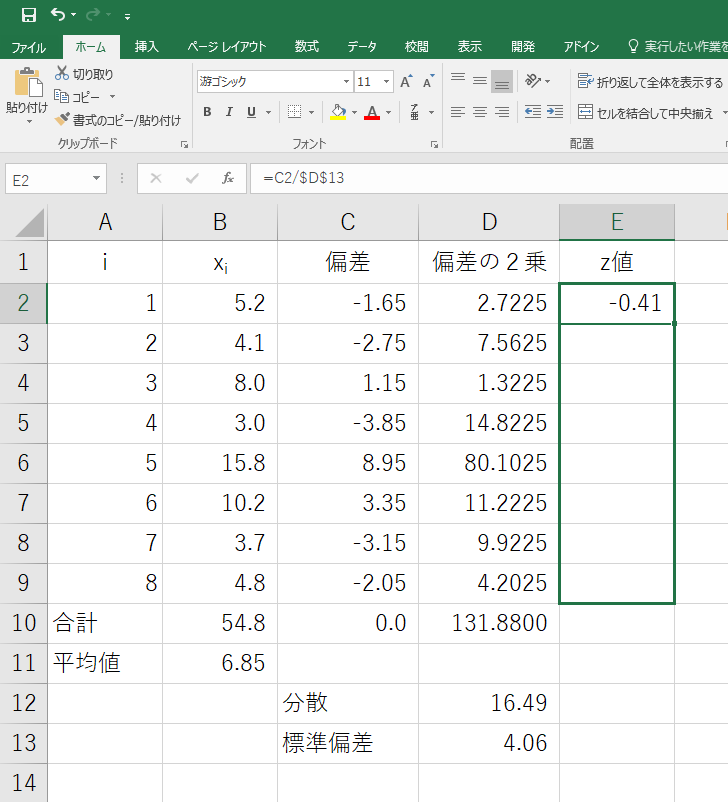Viewport: 728px width, 802px height.
Task: Decrease font size with small A
Action: pos(428,81)
